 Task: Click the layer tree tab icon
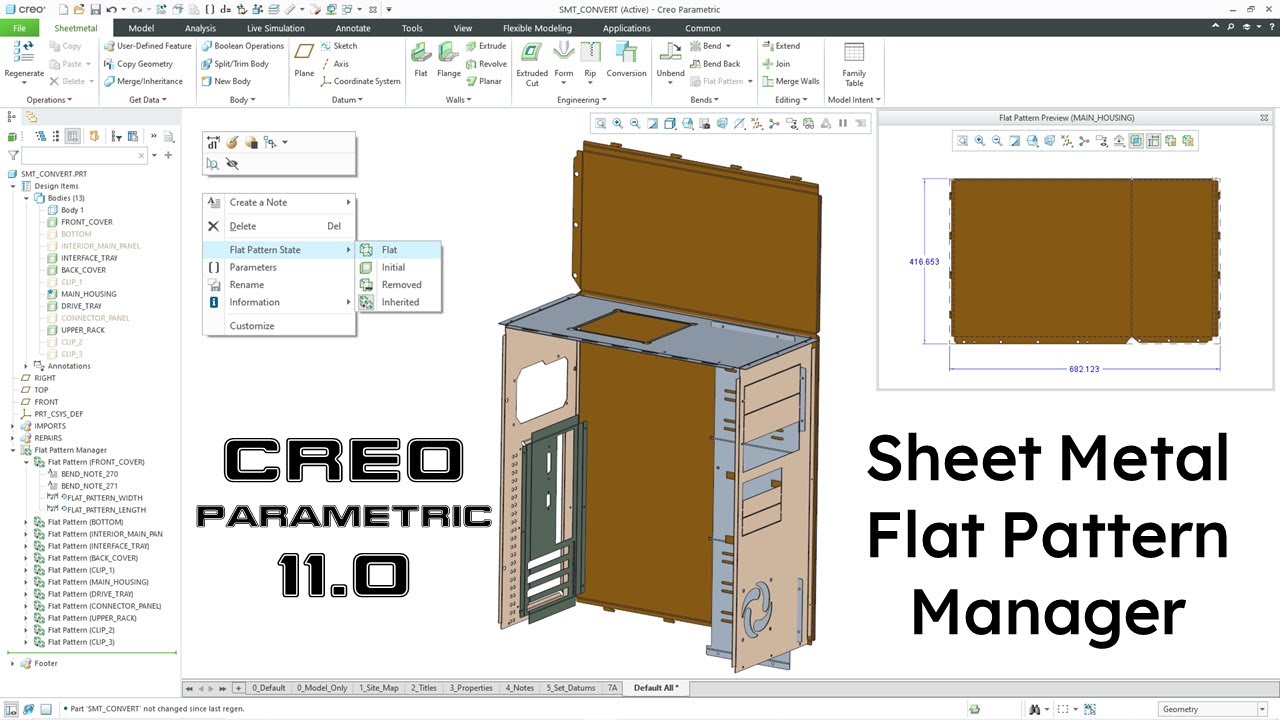click(x=31, y=117)
